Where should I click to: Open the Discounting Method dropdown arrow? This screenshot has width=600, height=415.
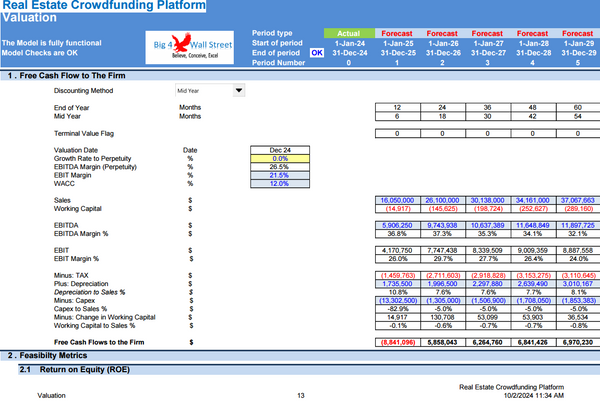(238, 90)
